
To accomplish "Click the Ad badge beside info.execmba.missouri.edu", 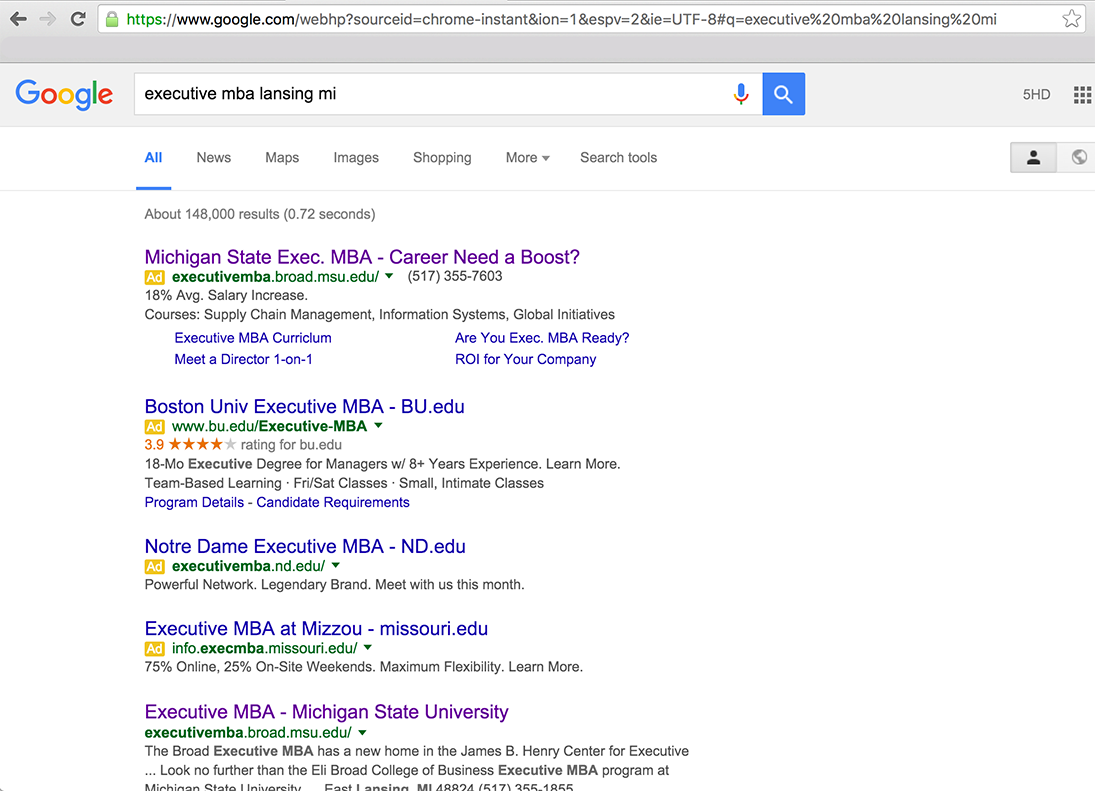I will [154, 649].
